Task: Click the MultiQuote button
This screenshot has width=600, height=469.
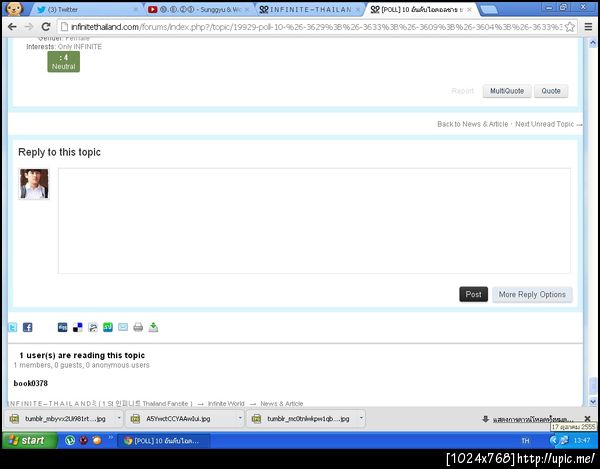Action: pyautogui.click(x=507, y=91)
